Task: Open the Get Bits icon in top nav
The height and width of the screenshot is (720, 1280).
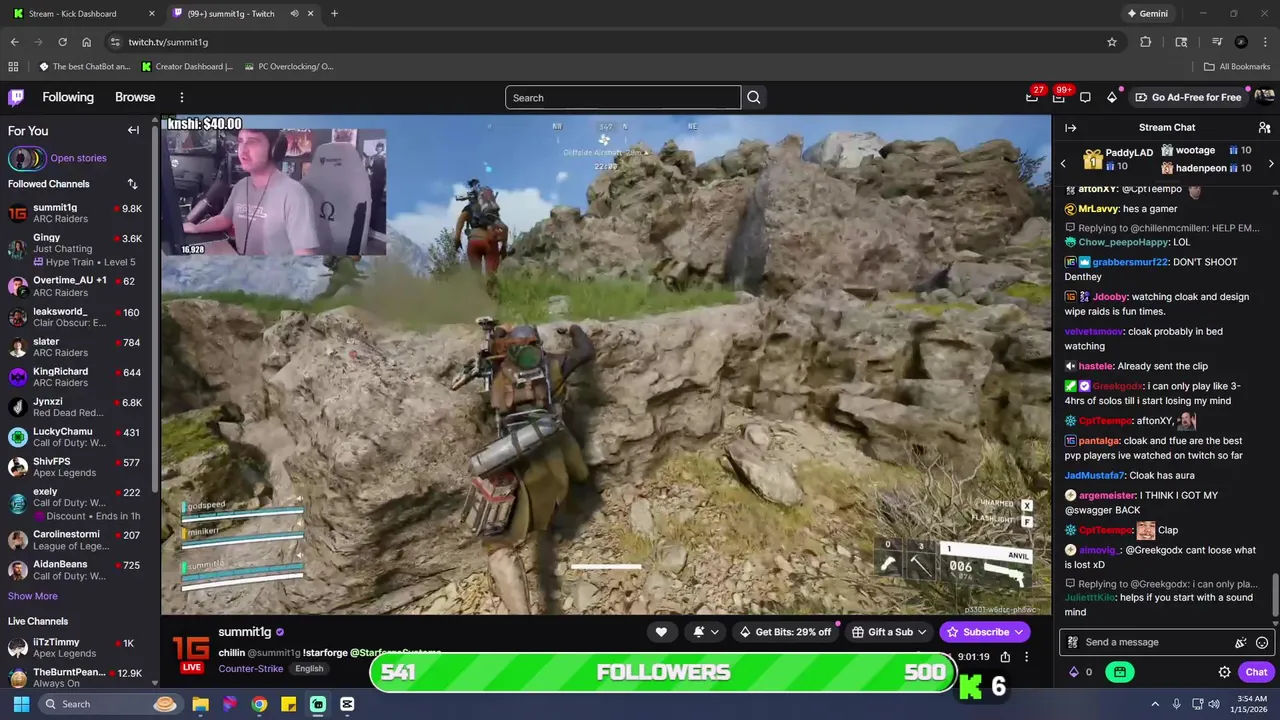Action: point(1112,97)
